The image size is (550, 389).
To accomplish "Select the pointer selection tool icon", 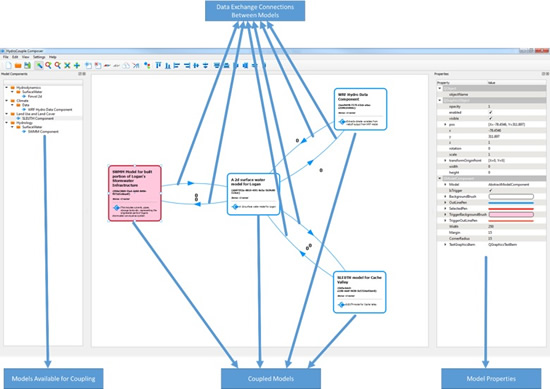I will pyautogui.click(x=39, y=65).
